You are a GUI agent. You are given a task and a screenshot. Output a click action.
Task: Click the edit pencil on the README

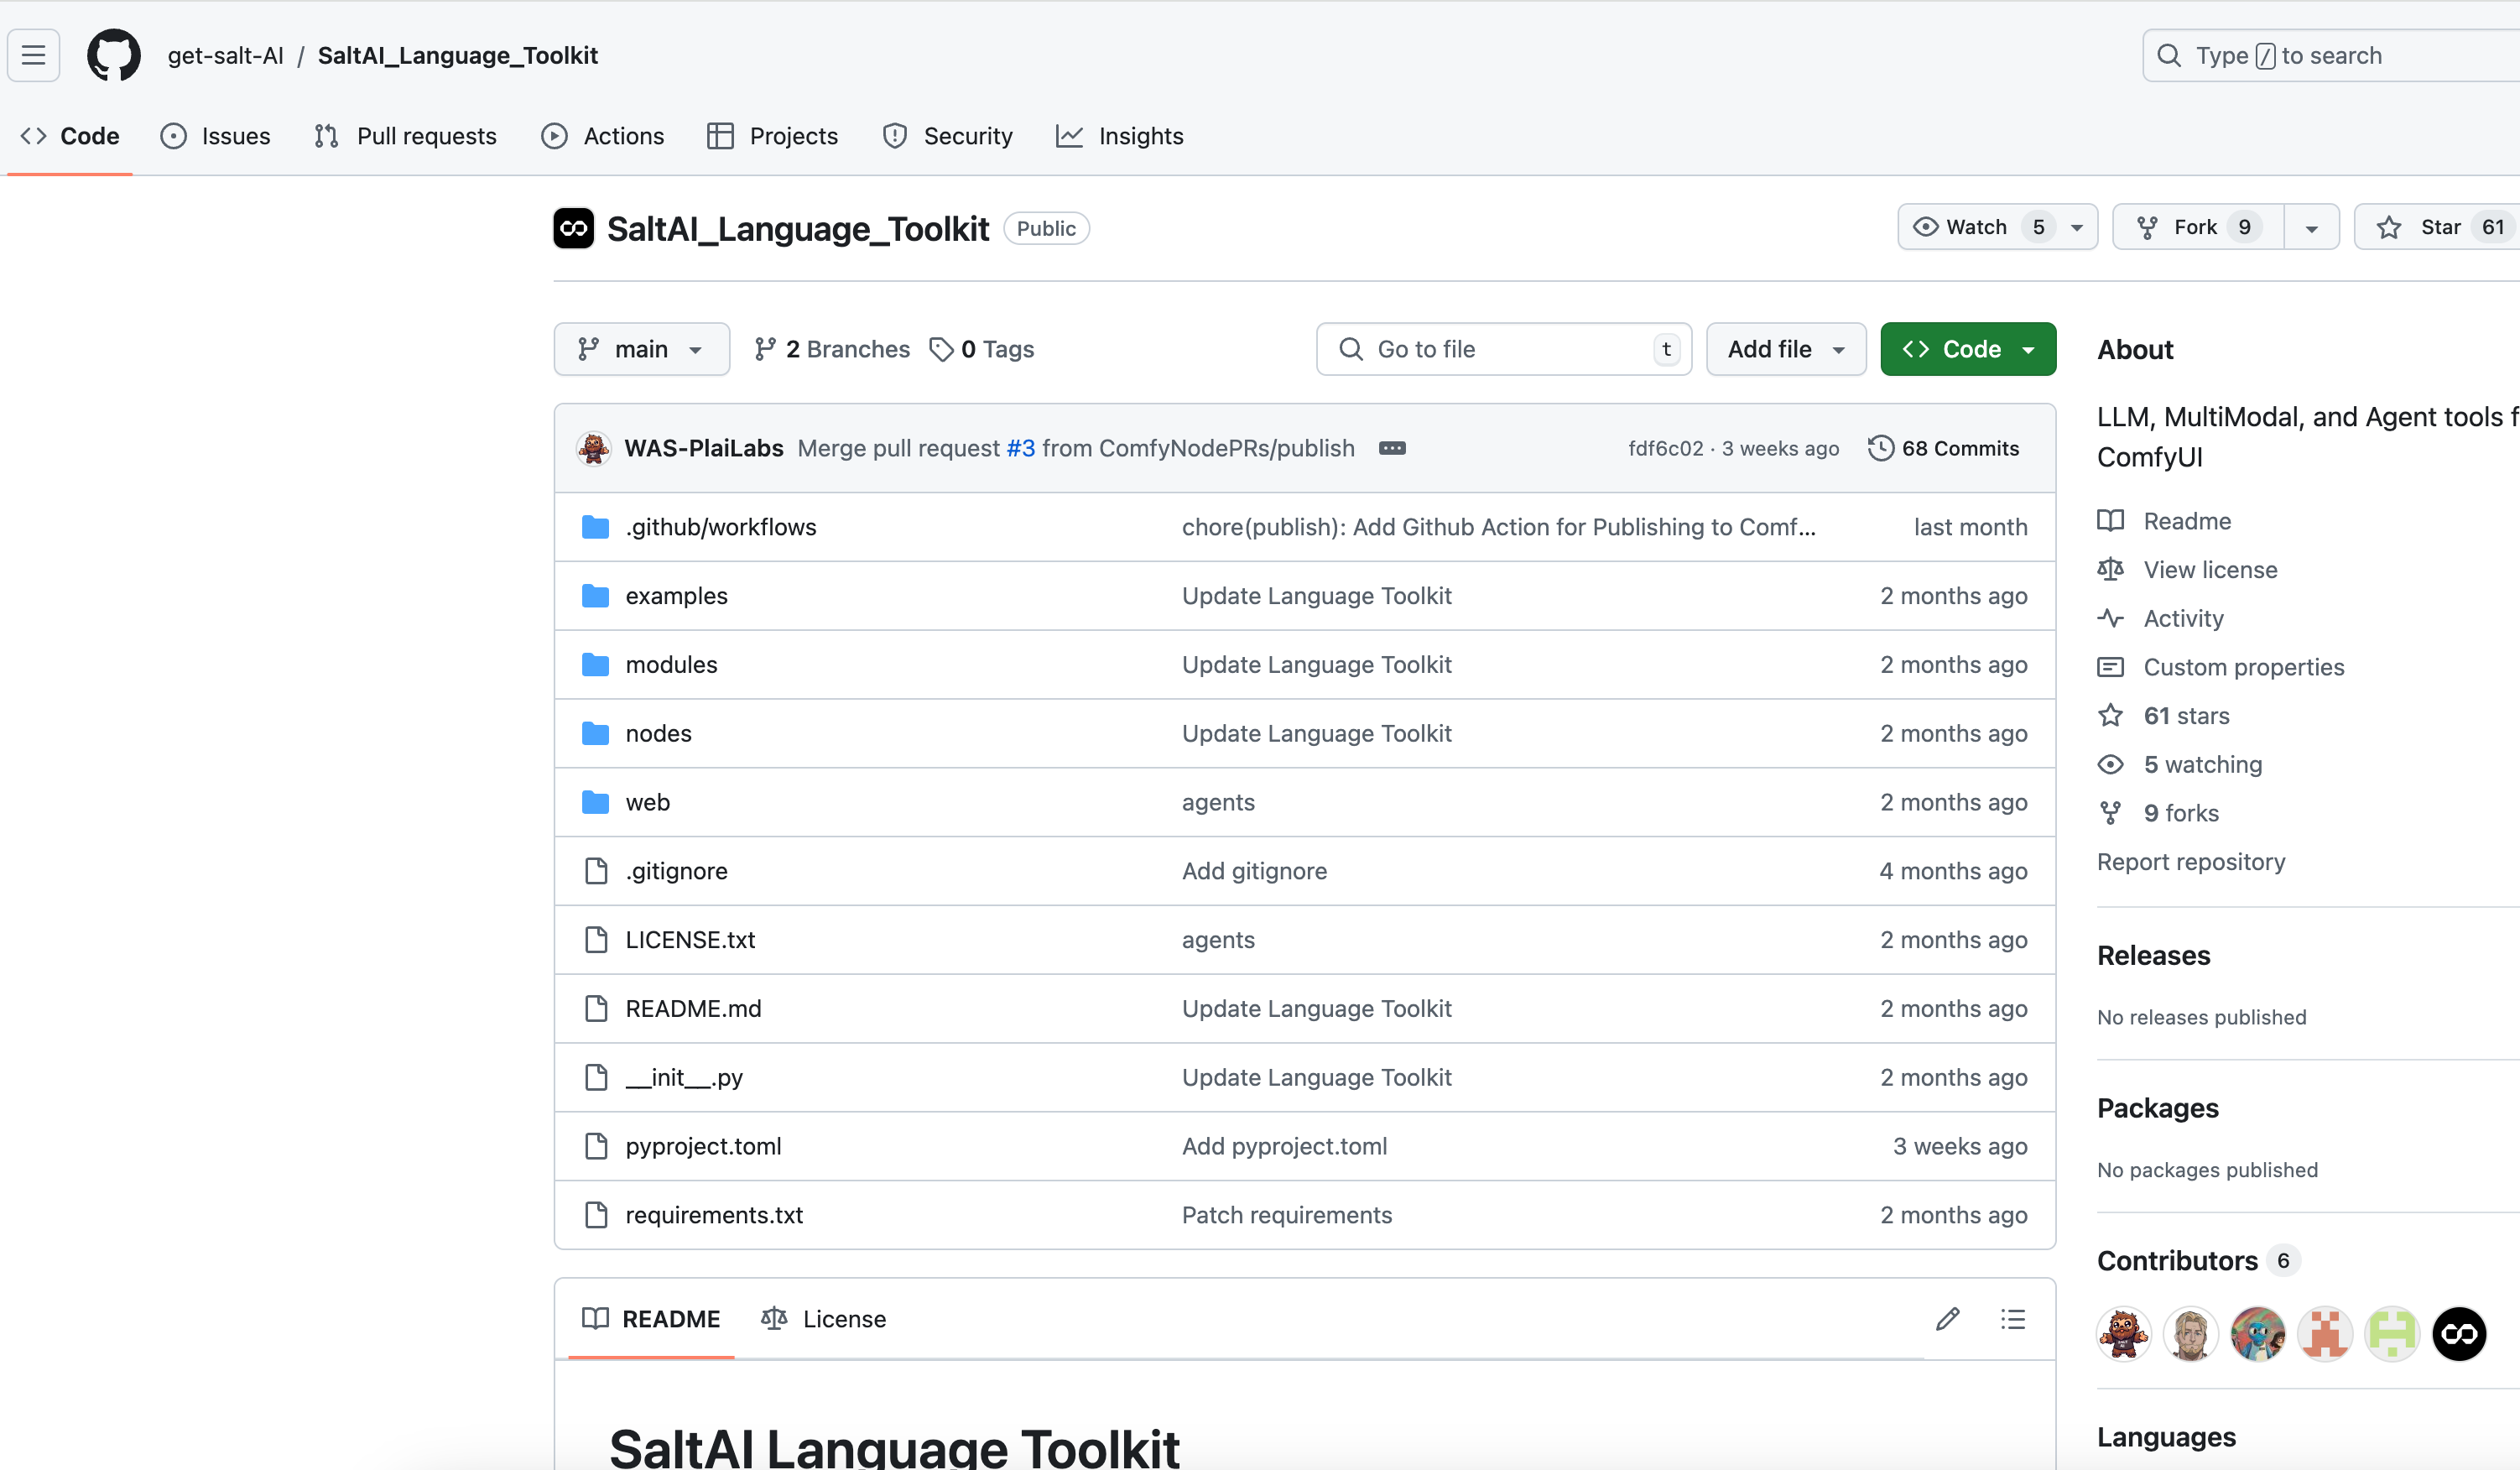[x=1947, y=1318]
